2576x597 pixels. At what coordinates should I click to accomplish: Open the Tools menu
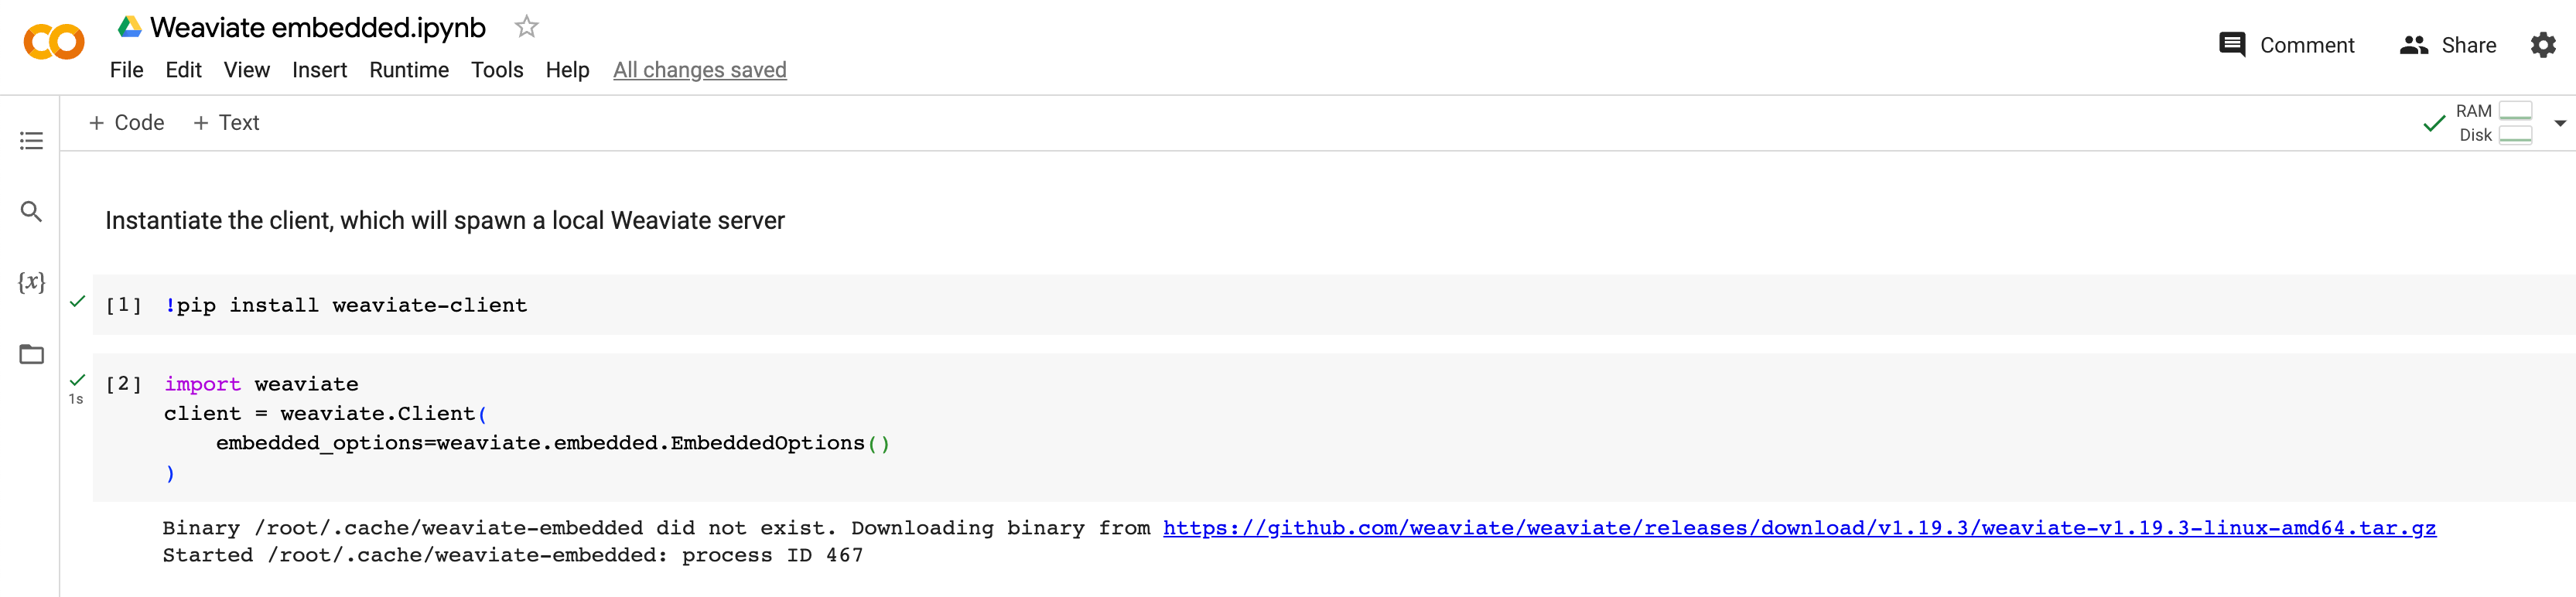(x=497, y=70)
